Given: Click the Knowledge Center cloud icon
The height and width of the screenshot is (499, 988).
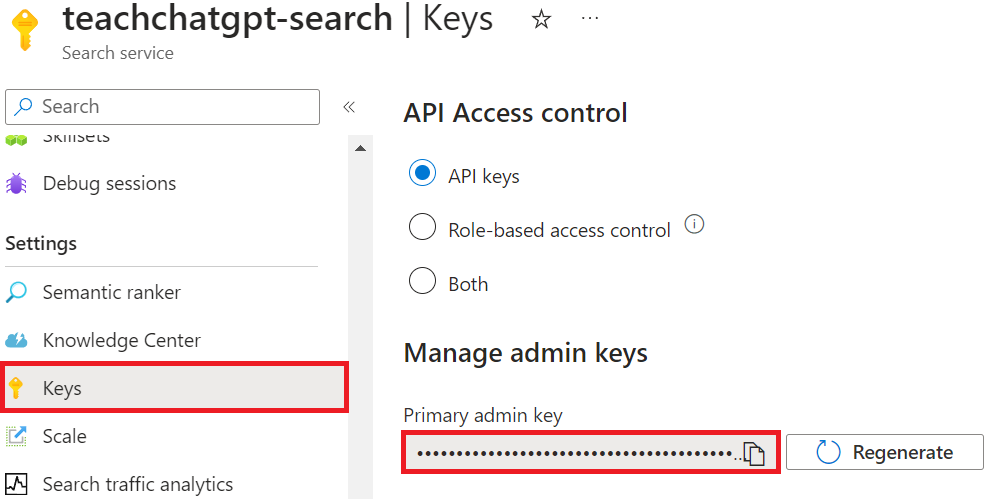Looking at the screenshot, I should click(17, 341).
